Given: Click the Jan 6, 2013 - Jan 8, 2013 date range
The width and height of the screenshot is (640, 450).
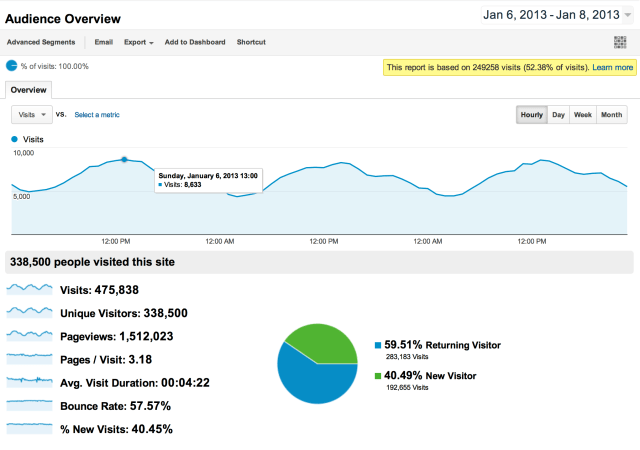Looking at the screenshot, I should point(551,15).
